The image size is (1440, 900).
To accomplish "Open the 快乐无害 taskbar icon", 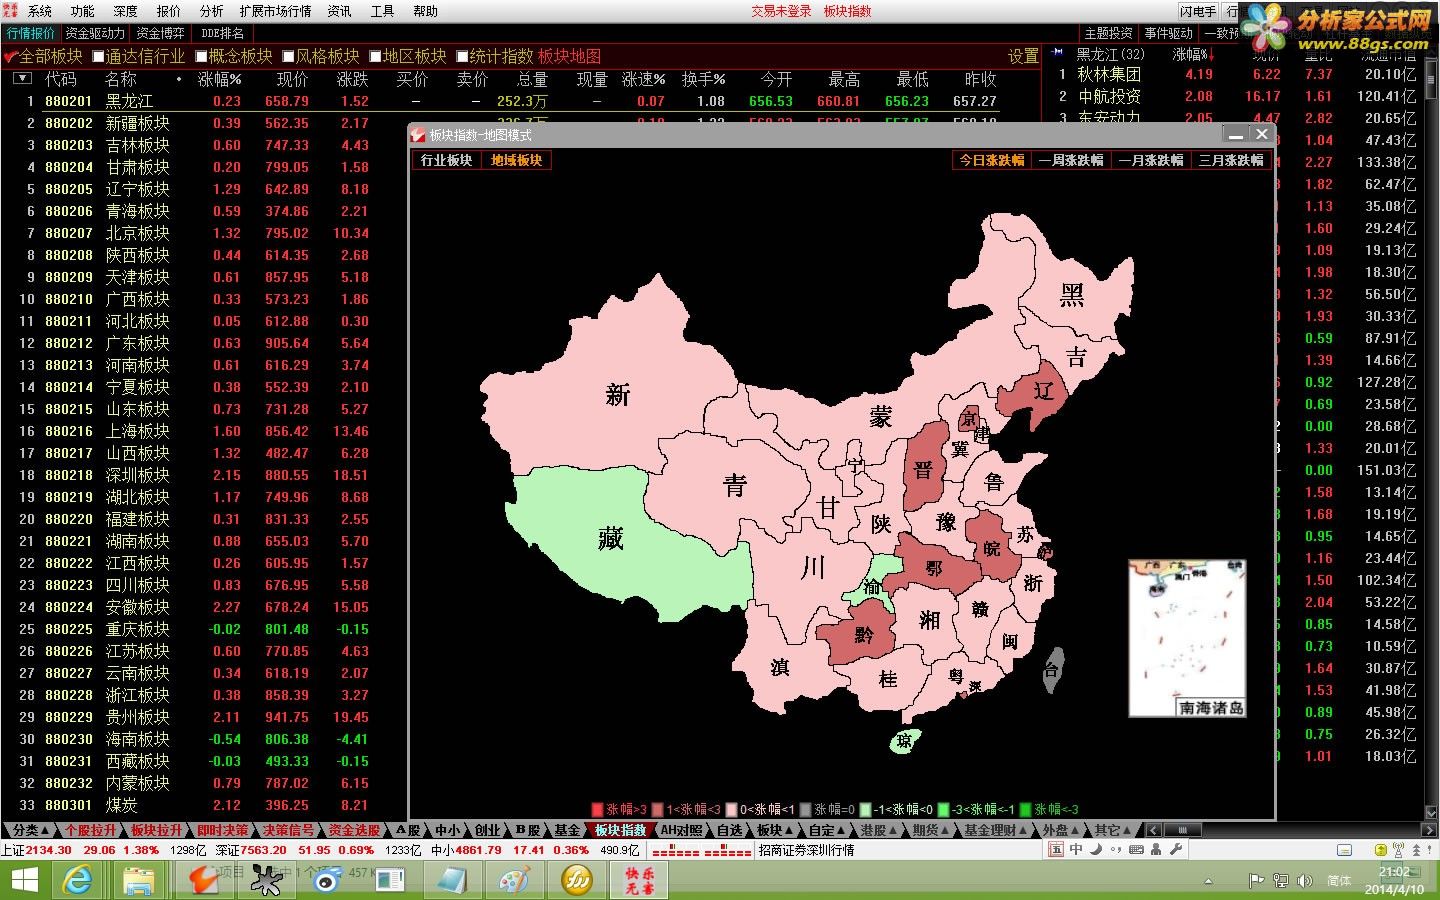I will (640, 880).
